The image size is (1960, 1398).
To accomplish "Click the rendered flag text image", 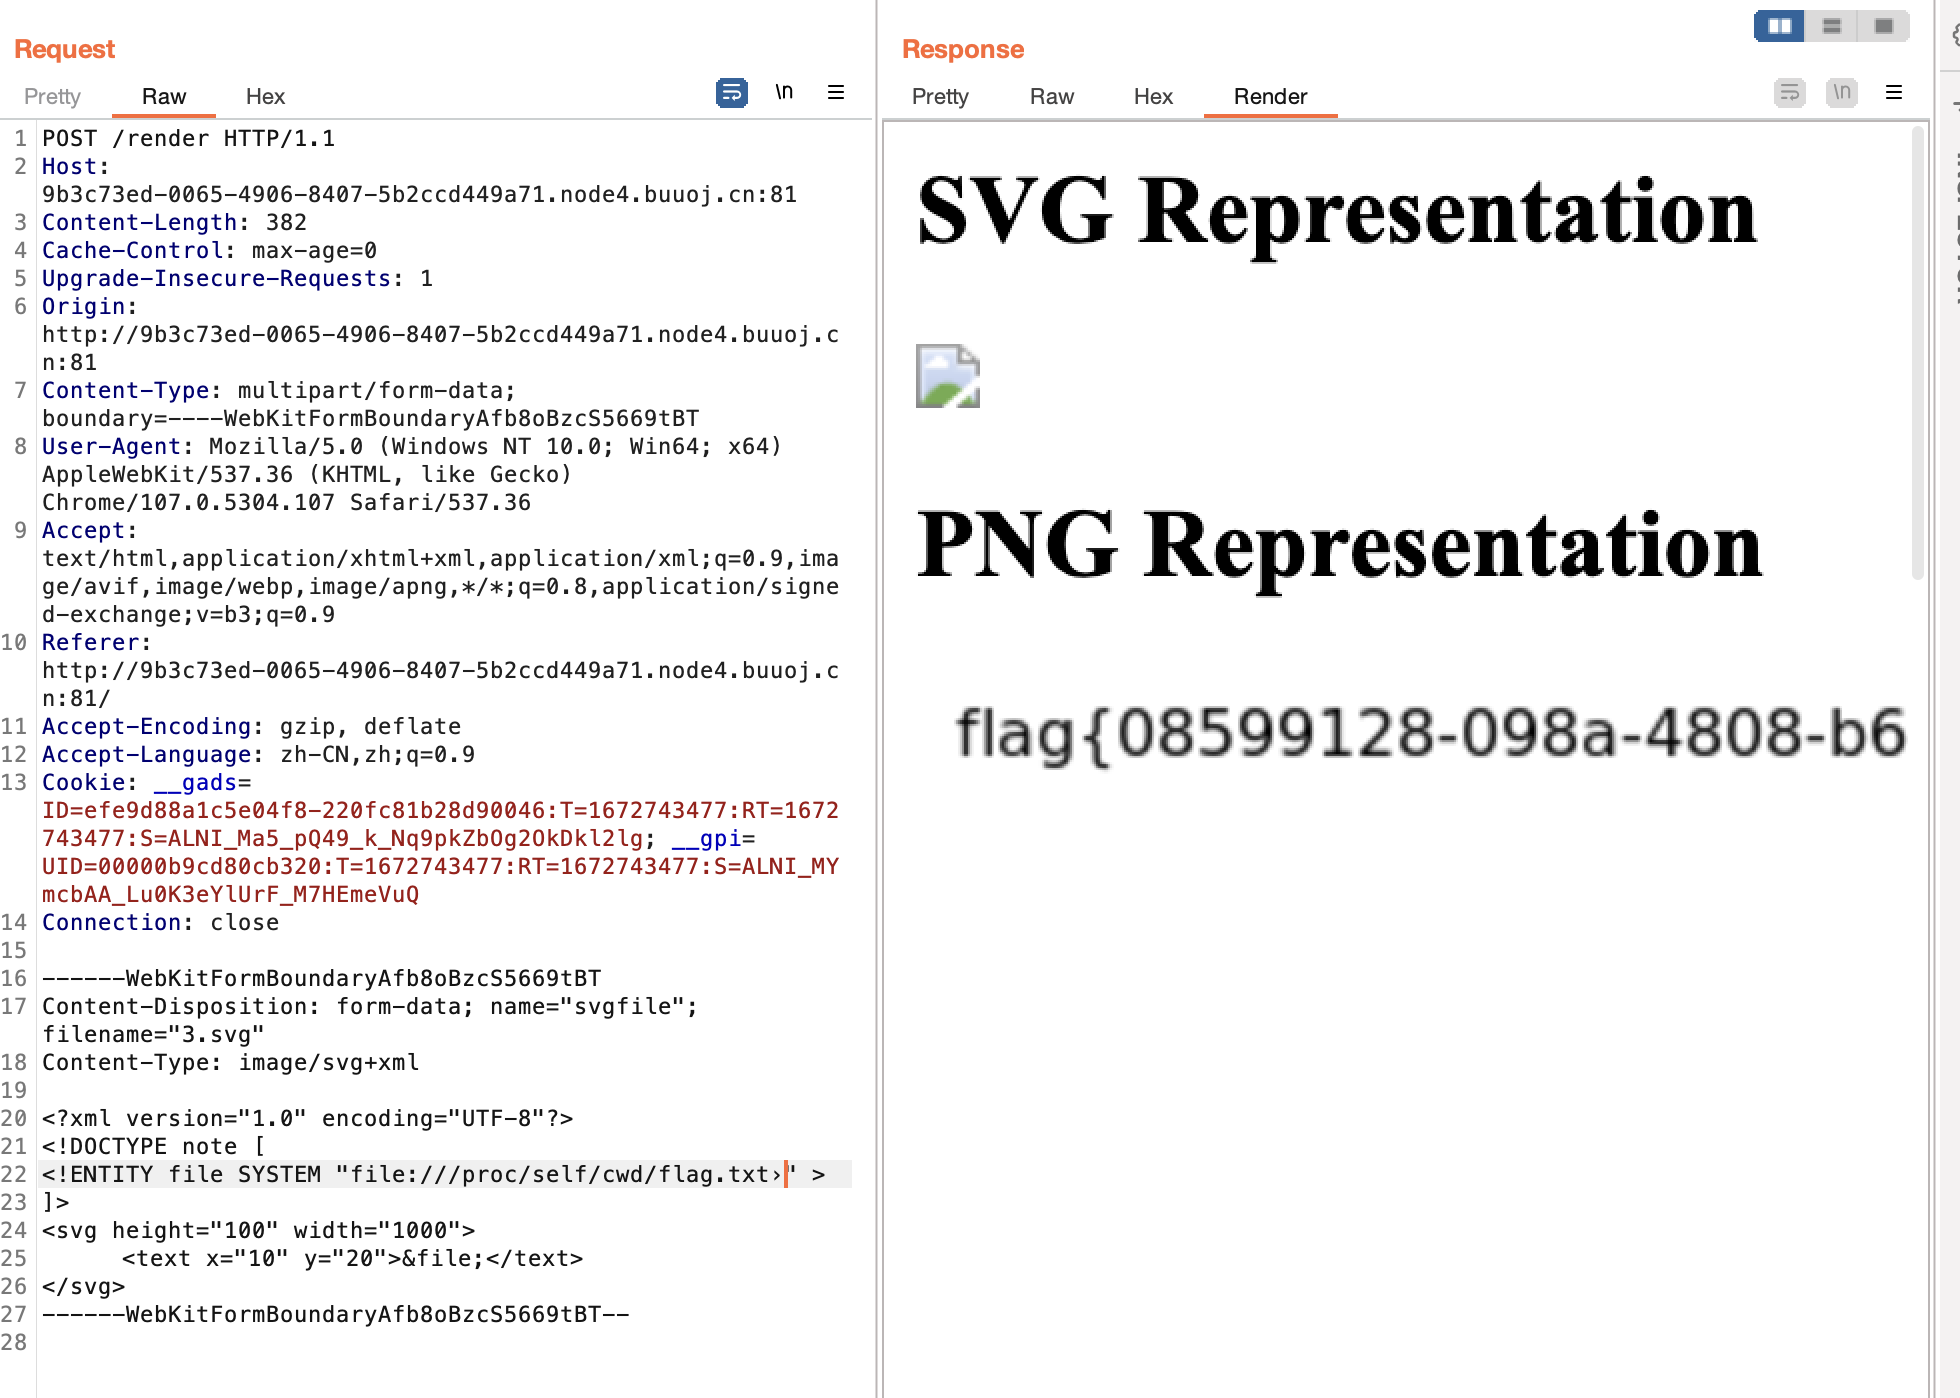I will pyautogui.click(x=1430, y=735).
